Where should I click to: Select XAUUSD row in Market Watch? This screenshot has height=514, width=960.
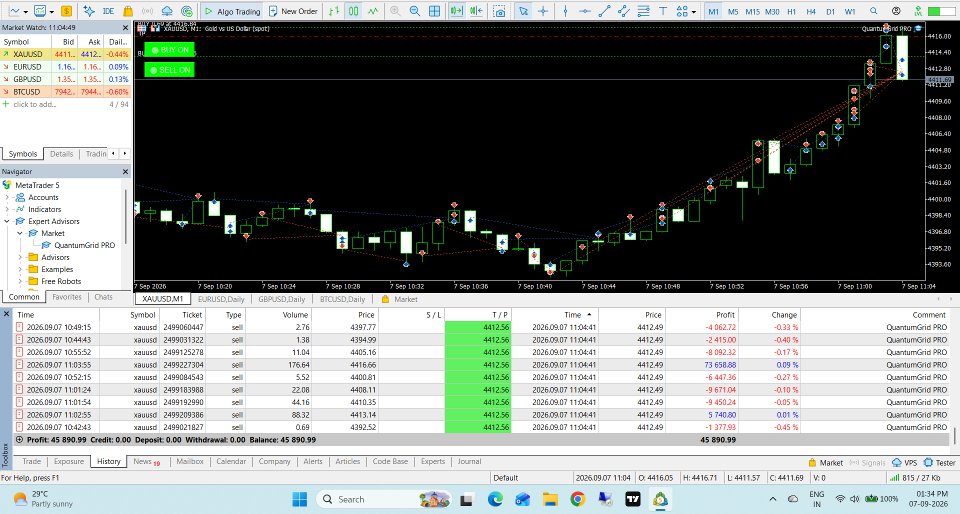[x=66, y=54]
